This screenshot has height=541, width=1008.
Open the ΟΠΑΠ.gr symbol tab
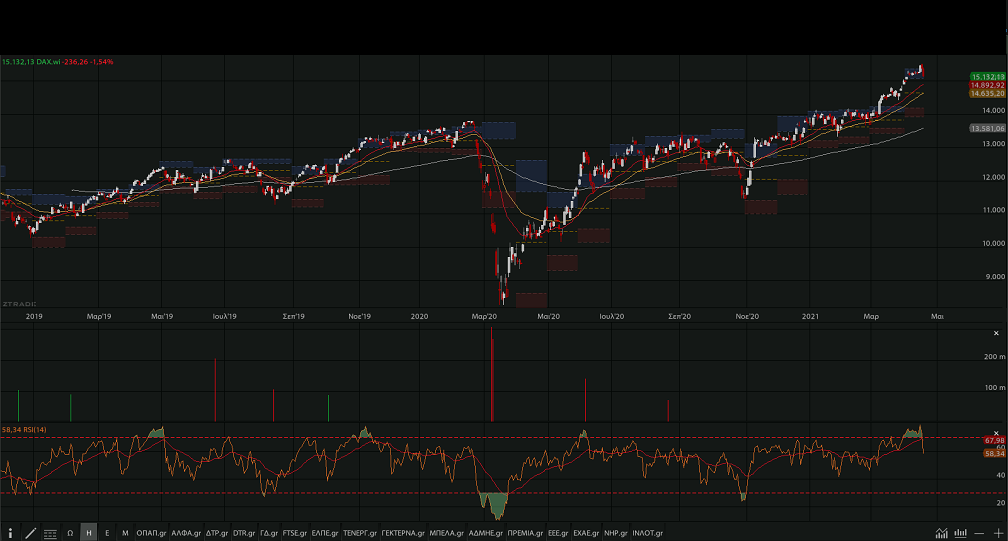[152, 533]
